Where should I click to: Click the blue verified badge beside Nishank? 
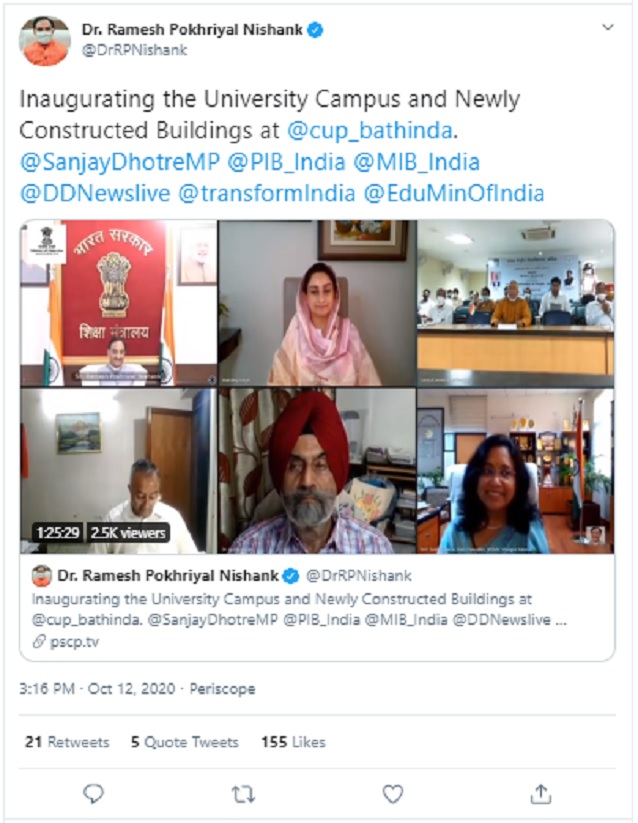pyautogui.click(x=315, y=30)
